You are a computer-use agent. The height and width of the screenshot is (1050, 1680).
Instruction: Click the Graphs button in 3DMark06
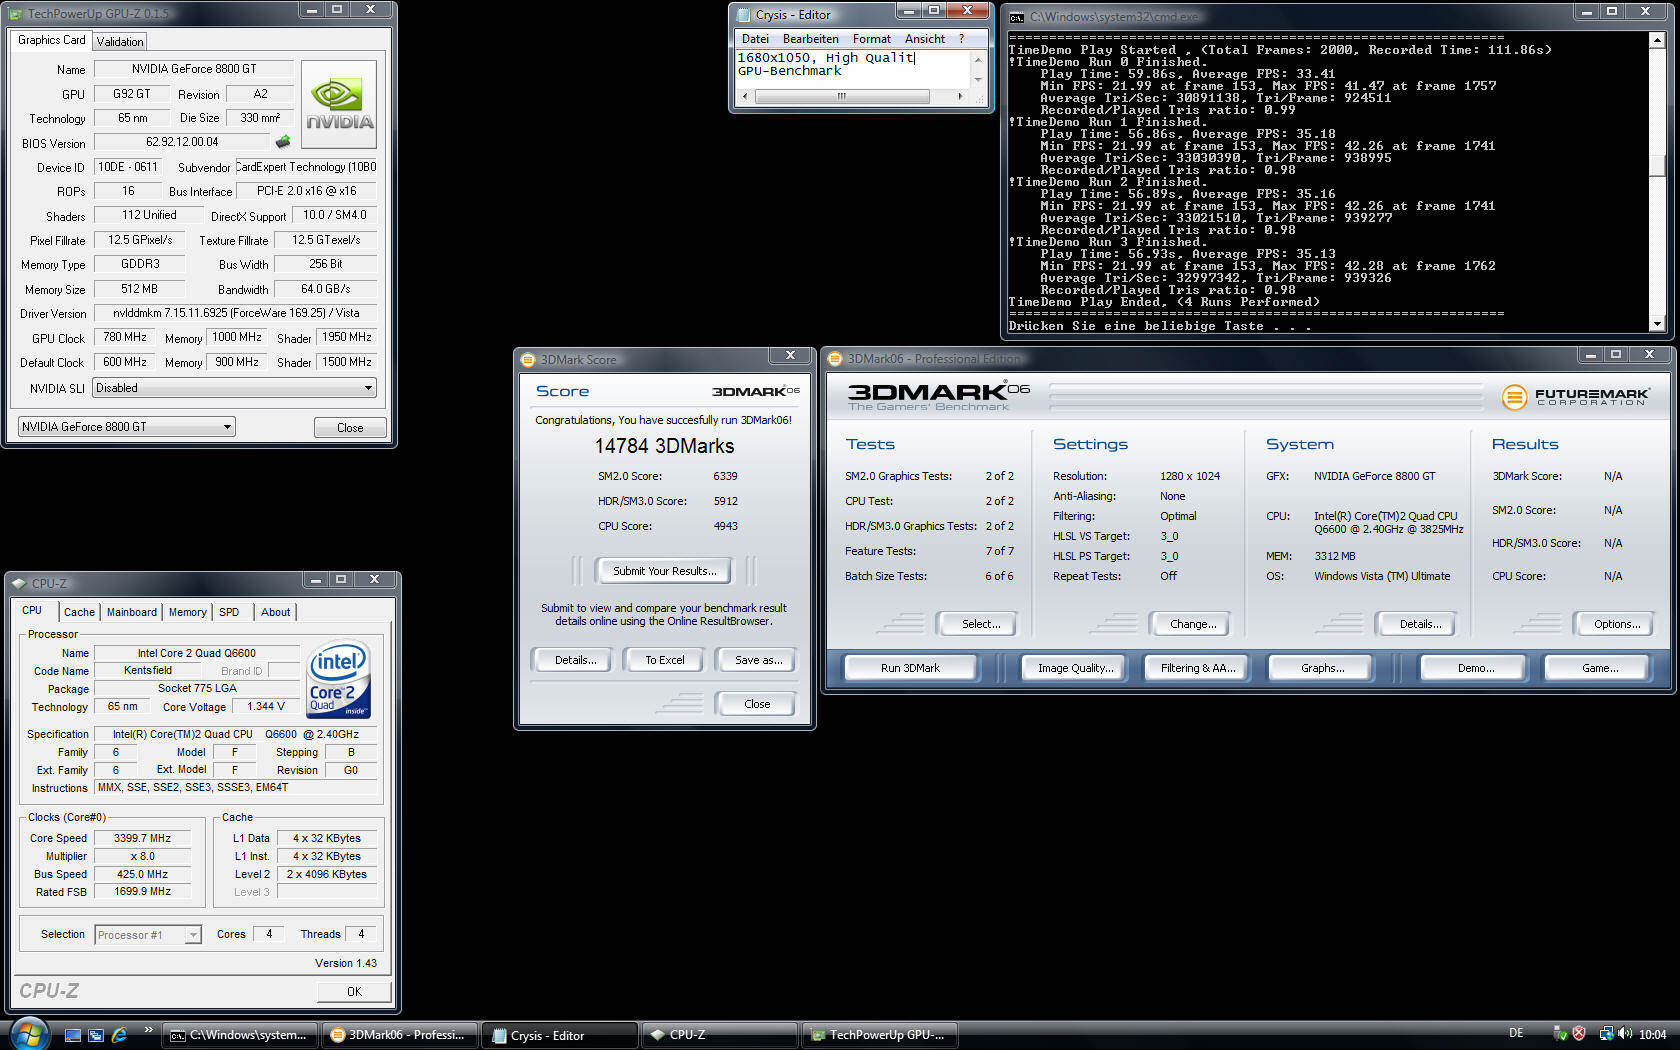click(1322, 668)
